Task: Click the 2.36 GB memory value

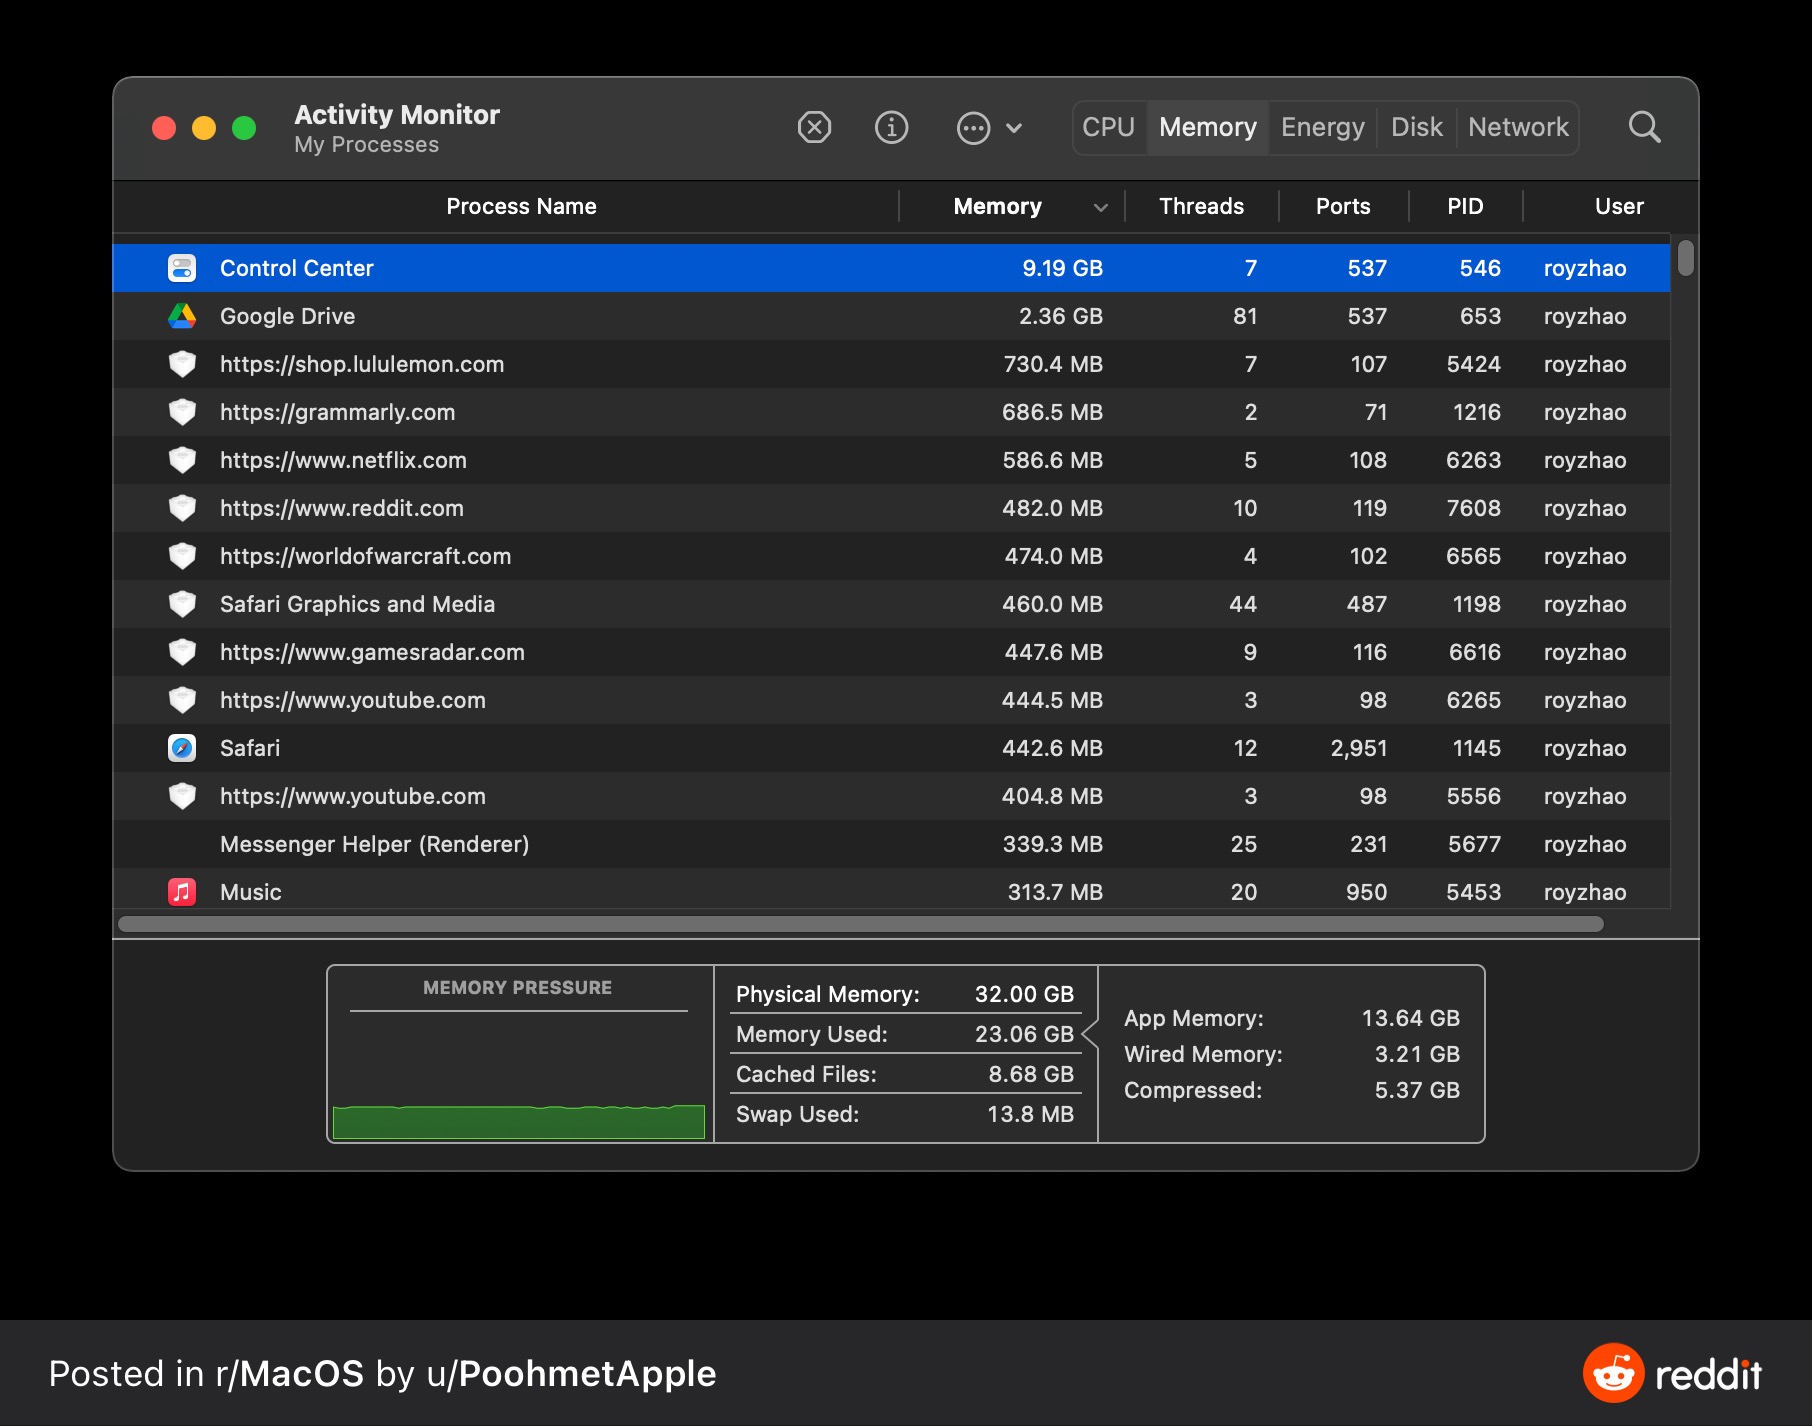Action: tap(1060, 316)
